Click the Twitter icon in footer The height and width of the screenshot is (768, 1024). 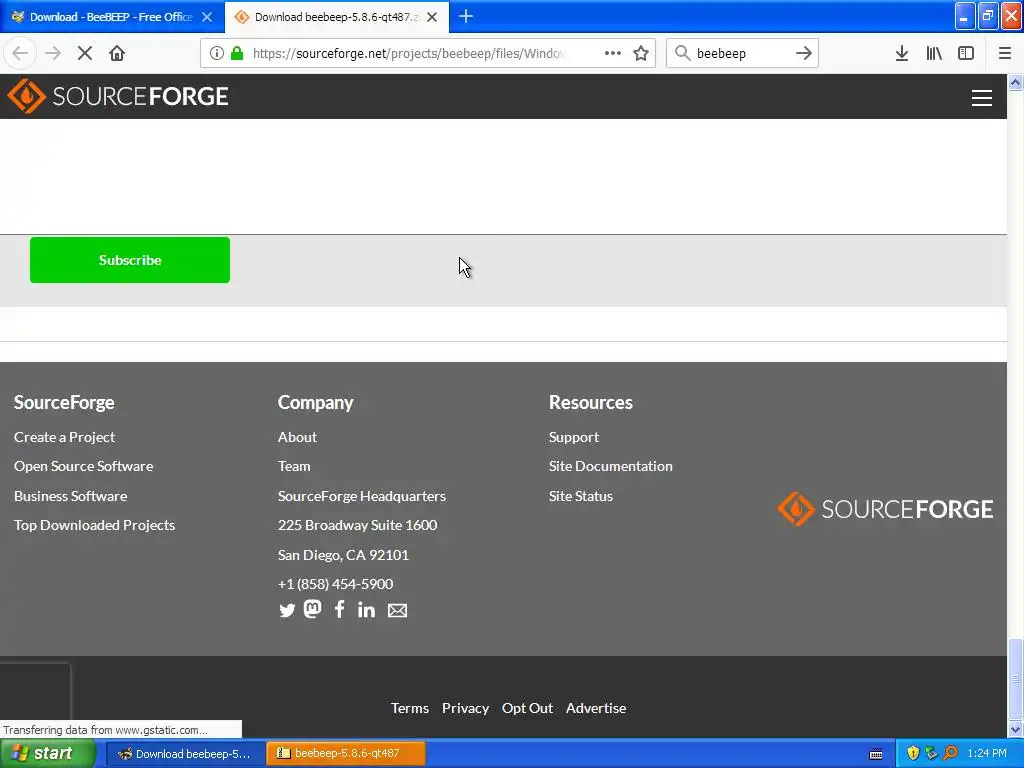287,610
